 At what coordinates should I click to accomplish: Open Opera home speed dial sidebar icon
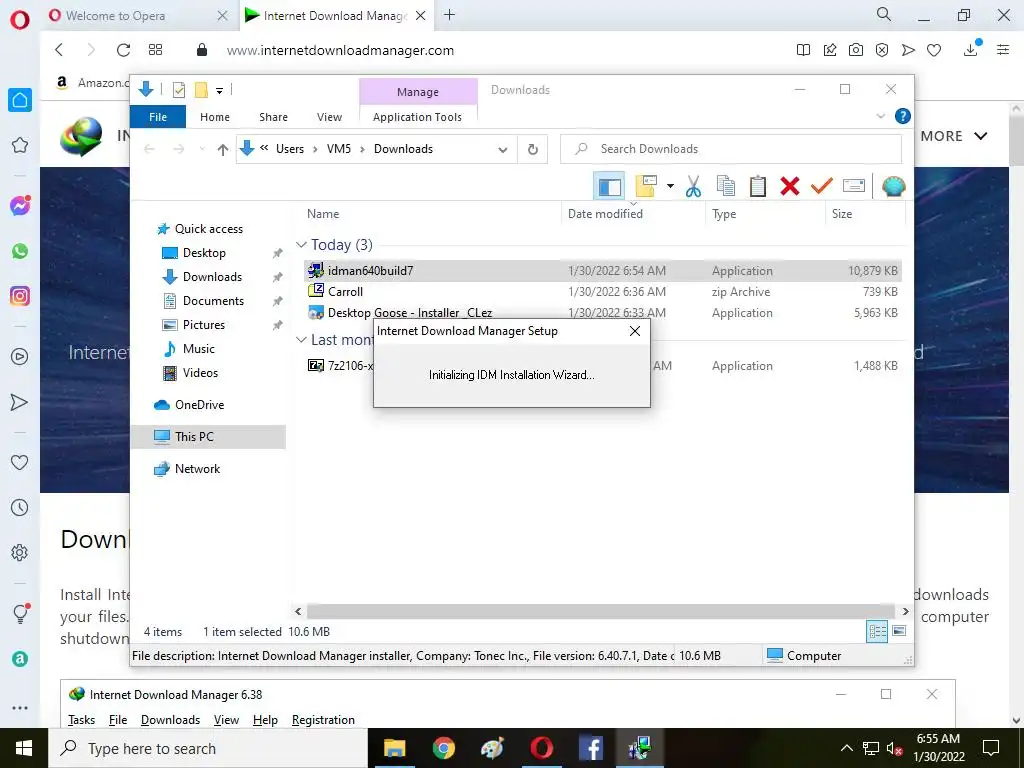point(20,100)
